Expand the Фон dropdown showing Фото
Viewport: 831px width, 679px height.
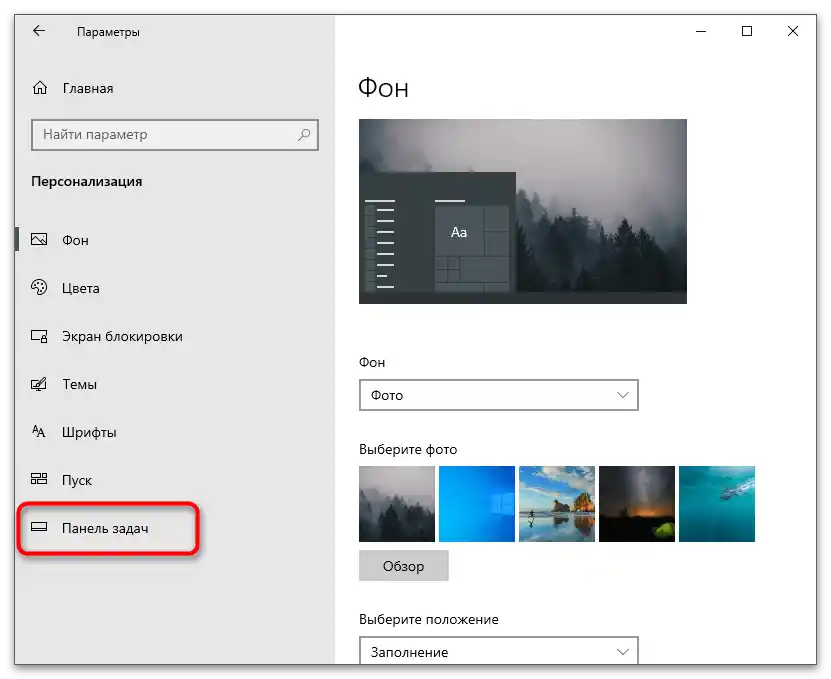[x=499, y=395]
